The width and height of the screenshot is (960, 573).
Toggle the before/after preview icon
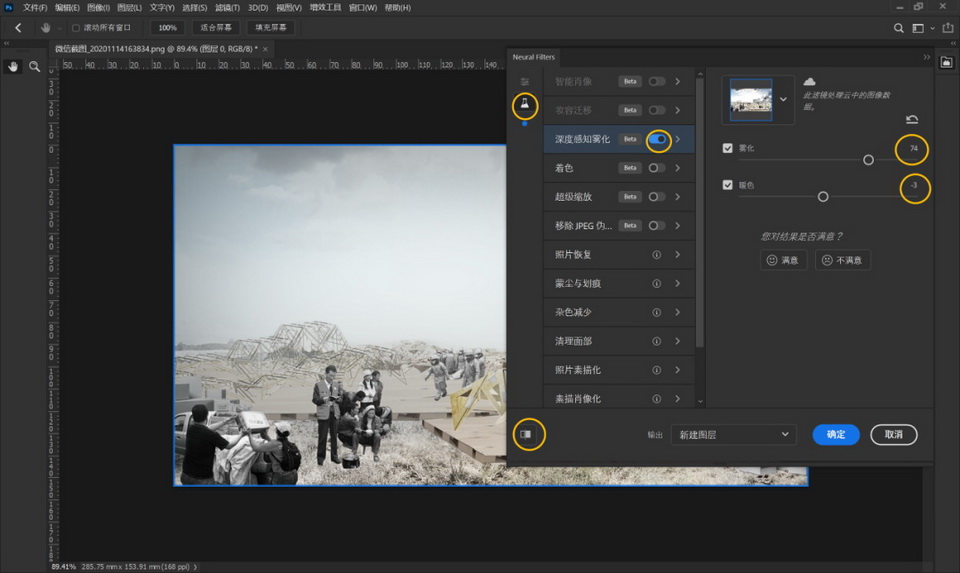(527, 434)
